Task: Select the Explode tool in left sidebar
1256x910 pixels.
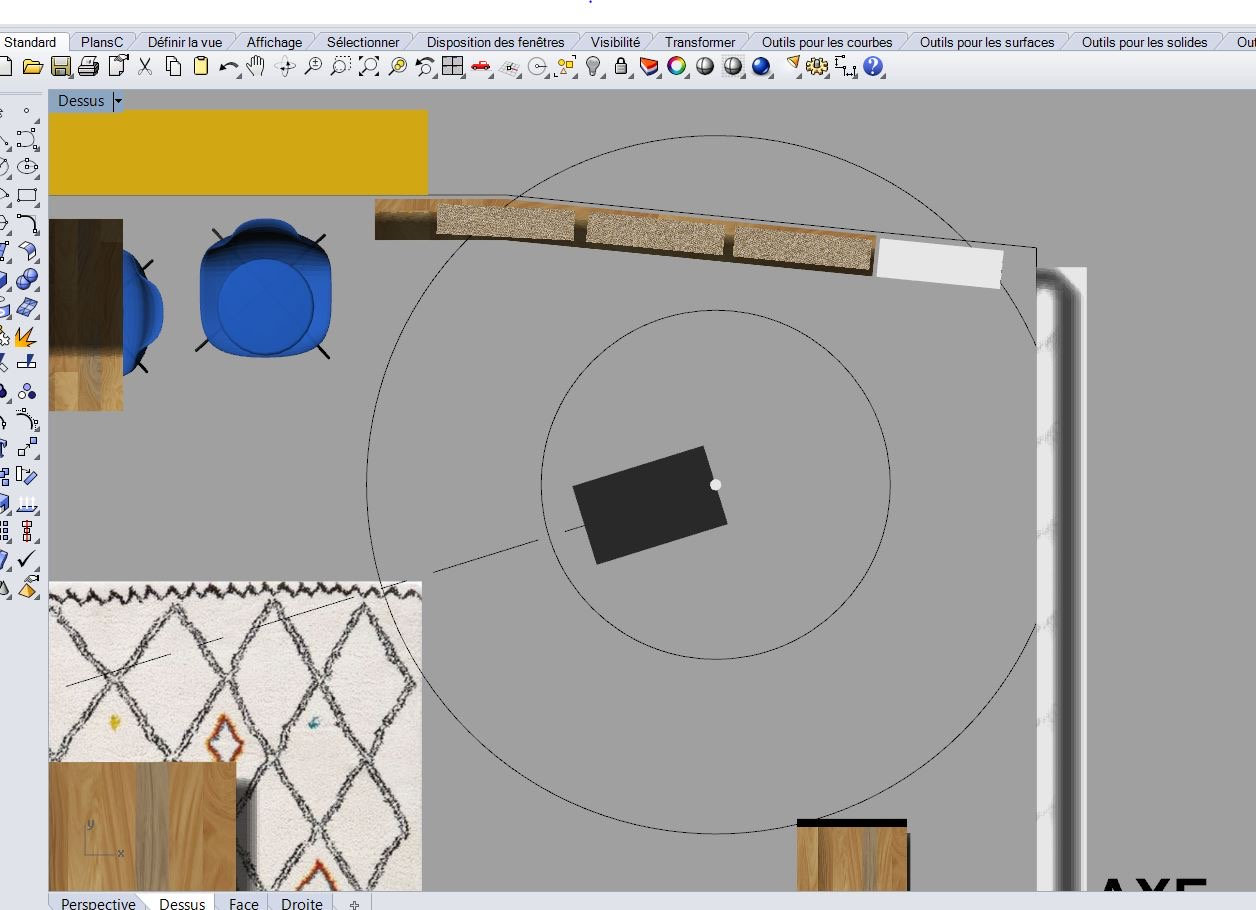Action: tap(26, 336)
